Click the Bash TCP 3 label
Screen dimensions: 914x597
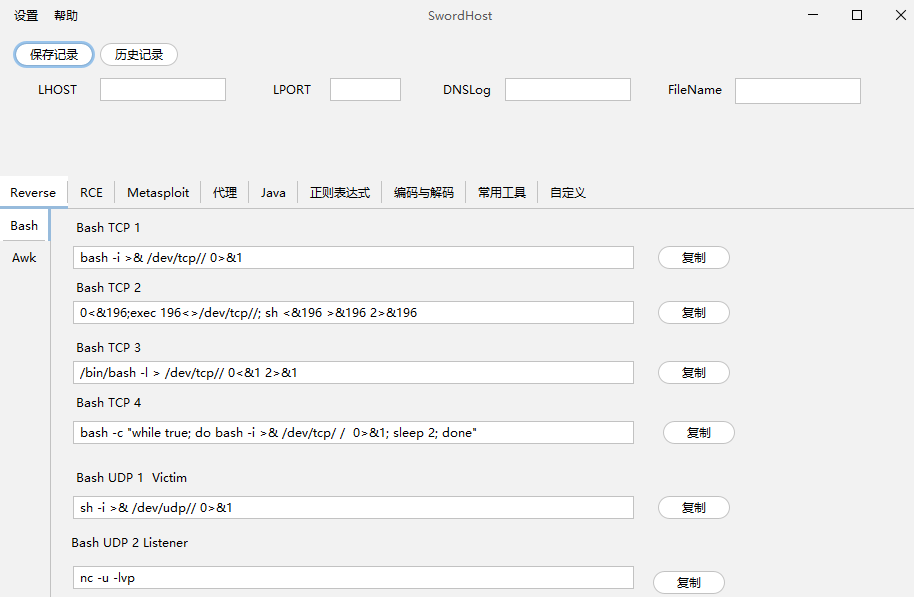tap(108, 348)
